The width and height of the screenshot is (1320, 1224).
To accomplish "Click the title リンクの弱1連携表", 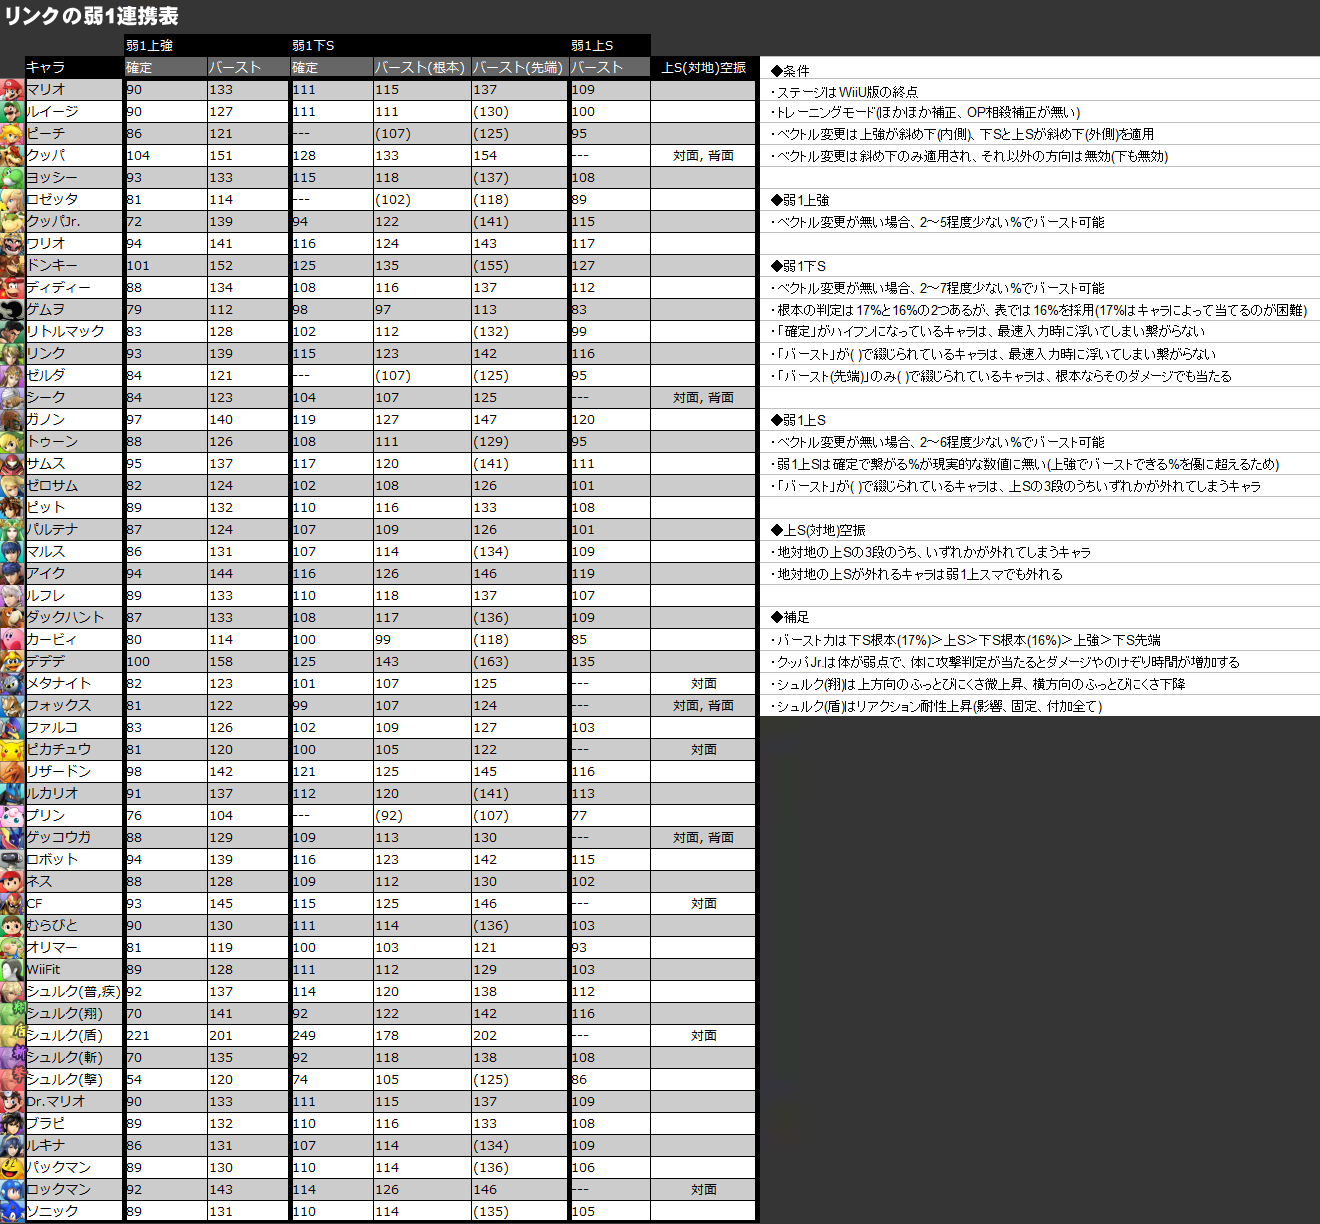I will click(91, 16).
